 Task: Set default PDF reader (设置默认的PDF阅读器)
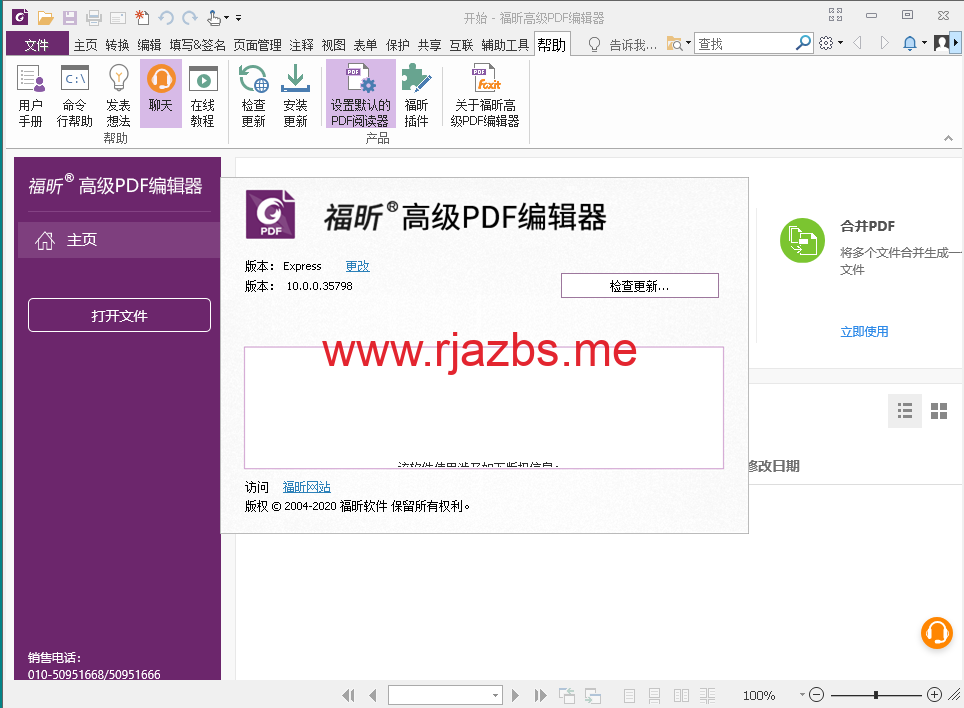point(360,93)
